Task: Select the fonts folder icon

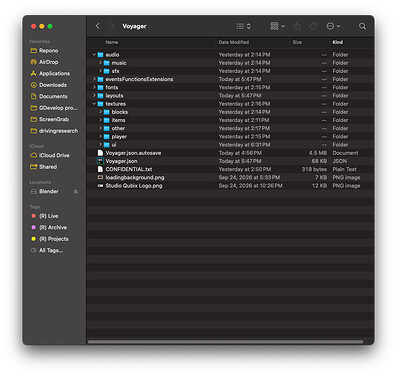Action: (100, 87)
